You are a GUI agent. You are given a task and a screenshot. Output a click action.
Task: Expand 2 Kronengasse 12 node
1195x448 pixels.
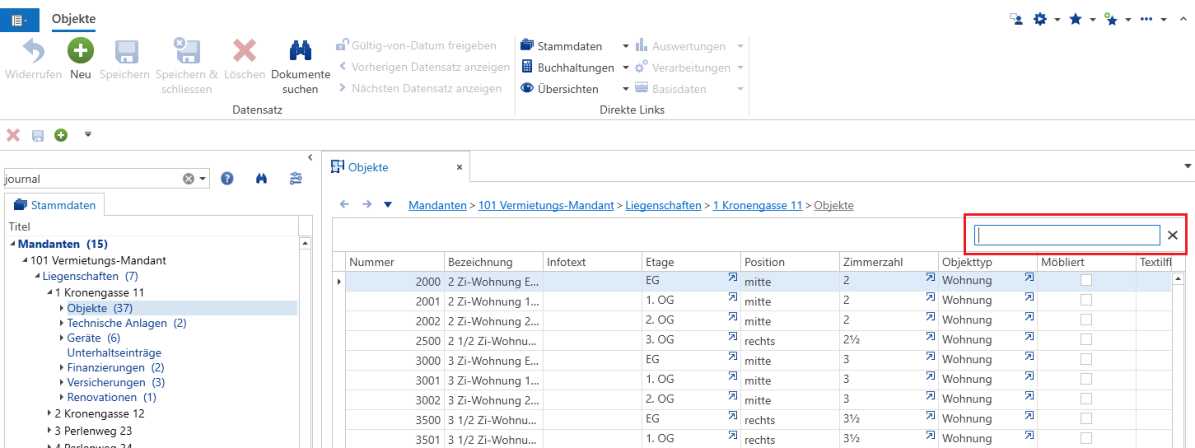[50, 414]
